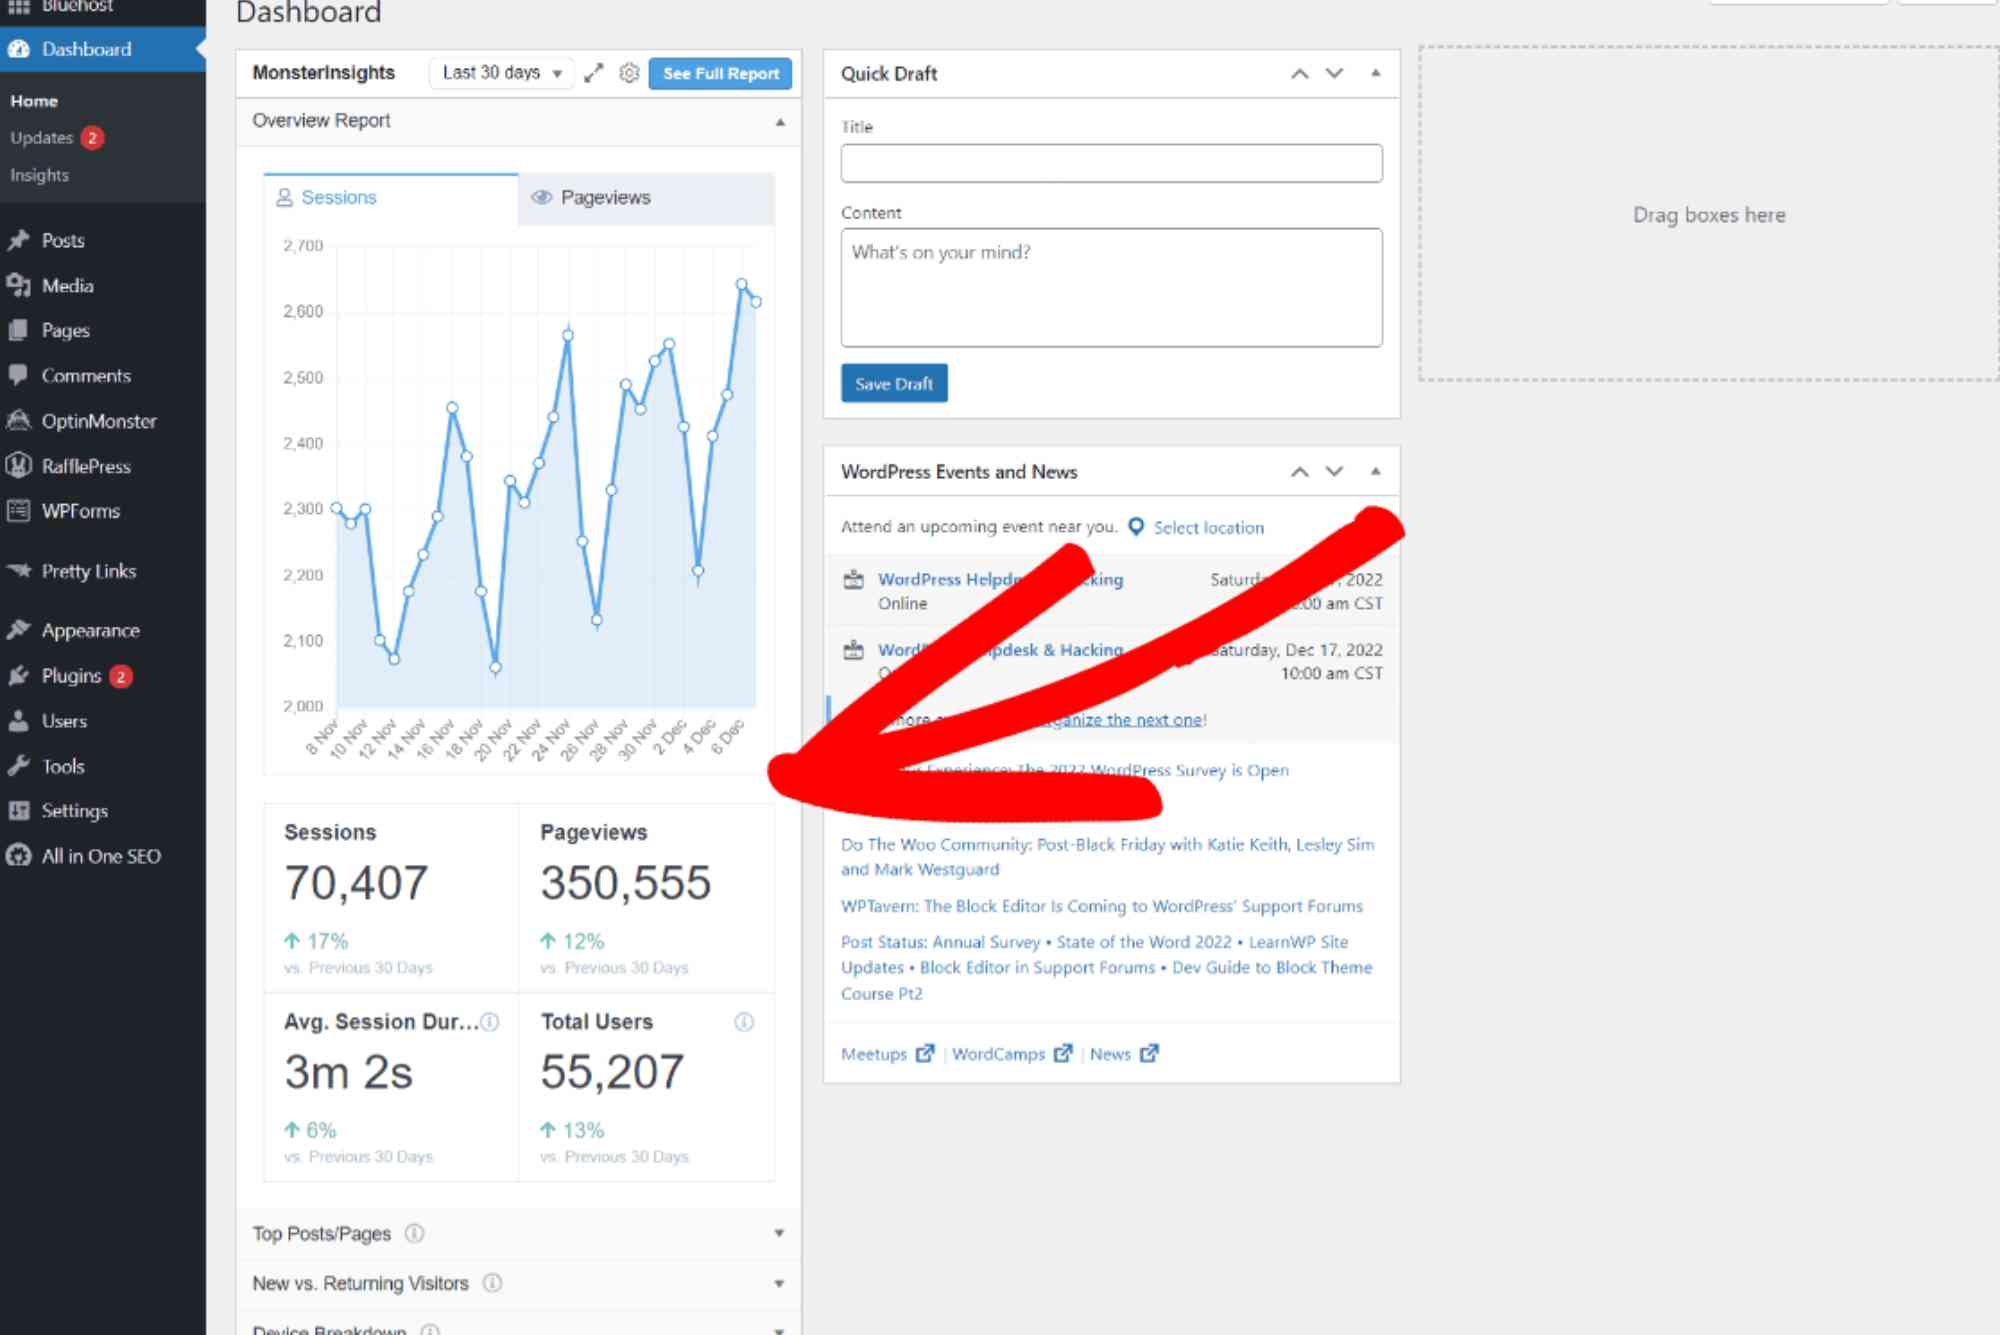Click the MonsterInsights fullscreen expand icon
The height and width of the screenshot is (1335, 2000).
[594, 73]
